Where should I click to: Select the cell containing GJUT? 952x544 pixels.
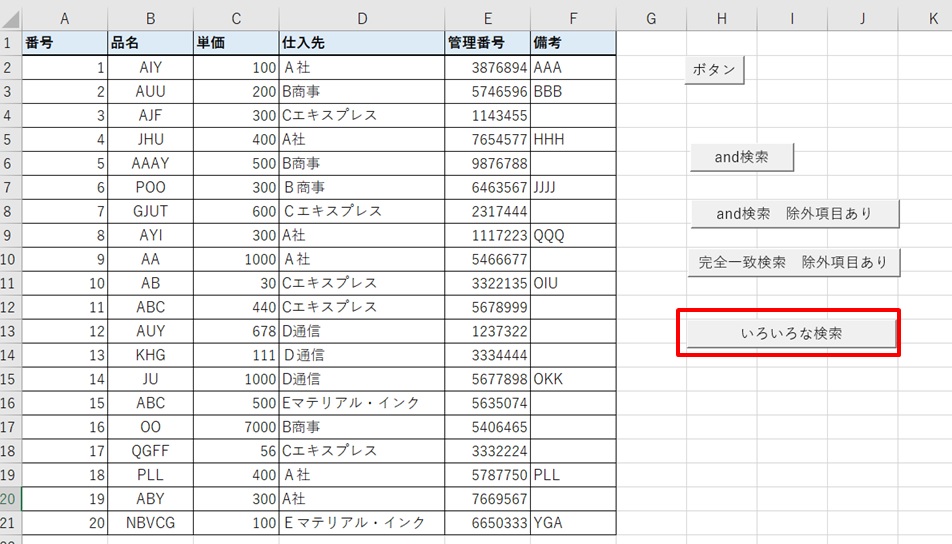(x=151, y=211)
